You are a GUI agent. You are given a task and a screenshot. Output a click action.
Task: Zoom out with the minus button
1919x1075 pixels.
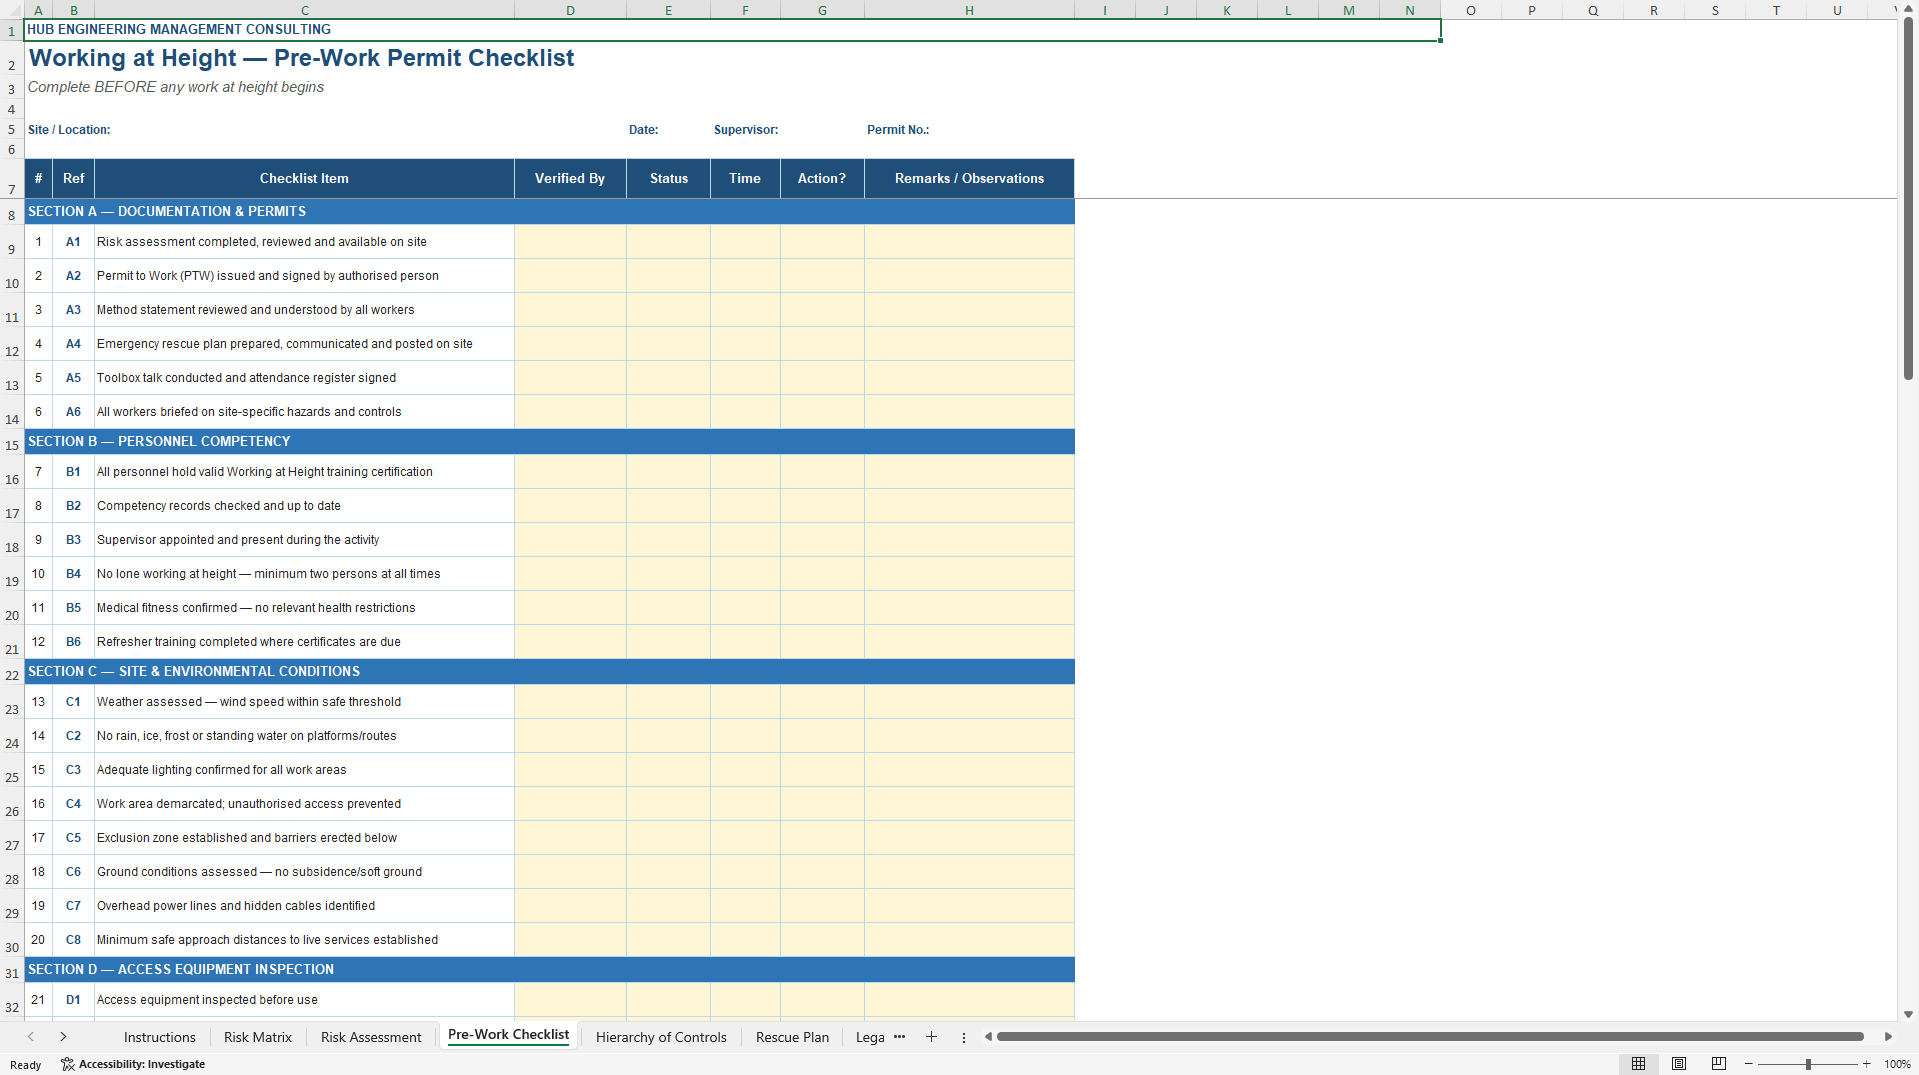[1749, 1064]
